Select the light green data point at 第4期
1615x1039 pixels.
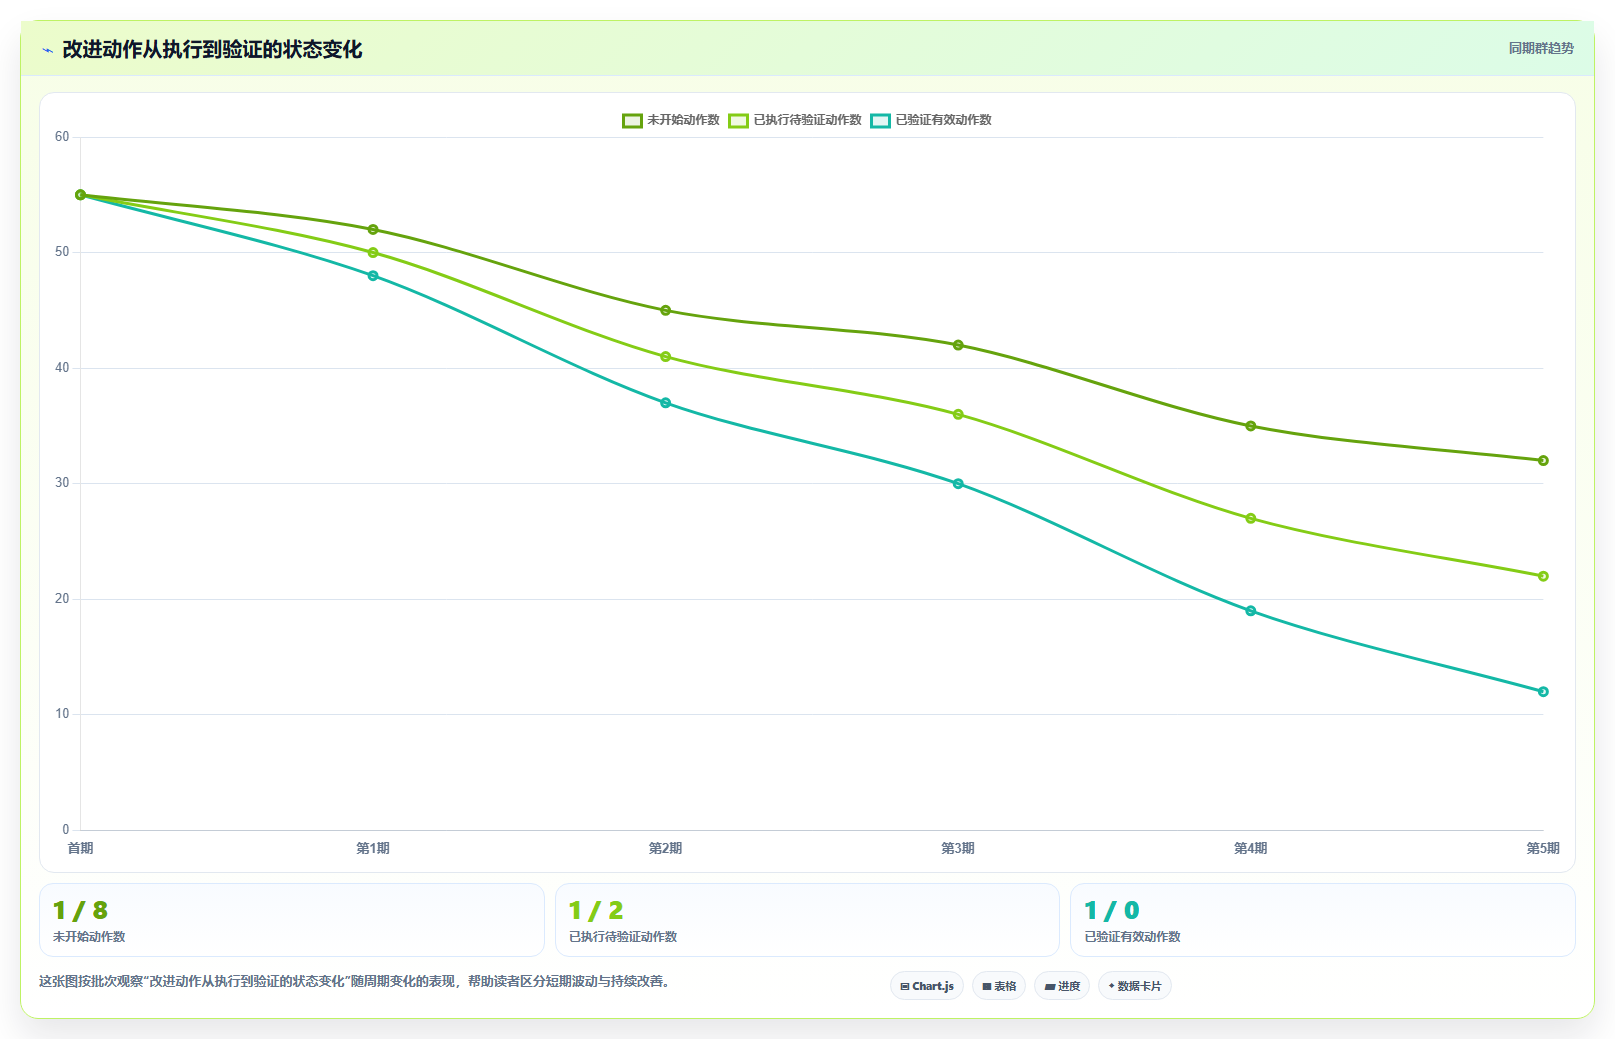tap(1251, 518)
